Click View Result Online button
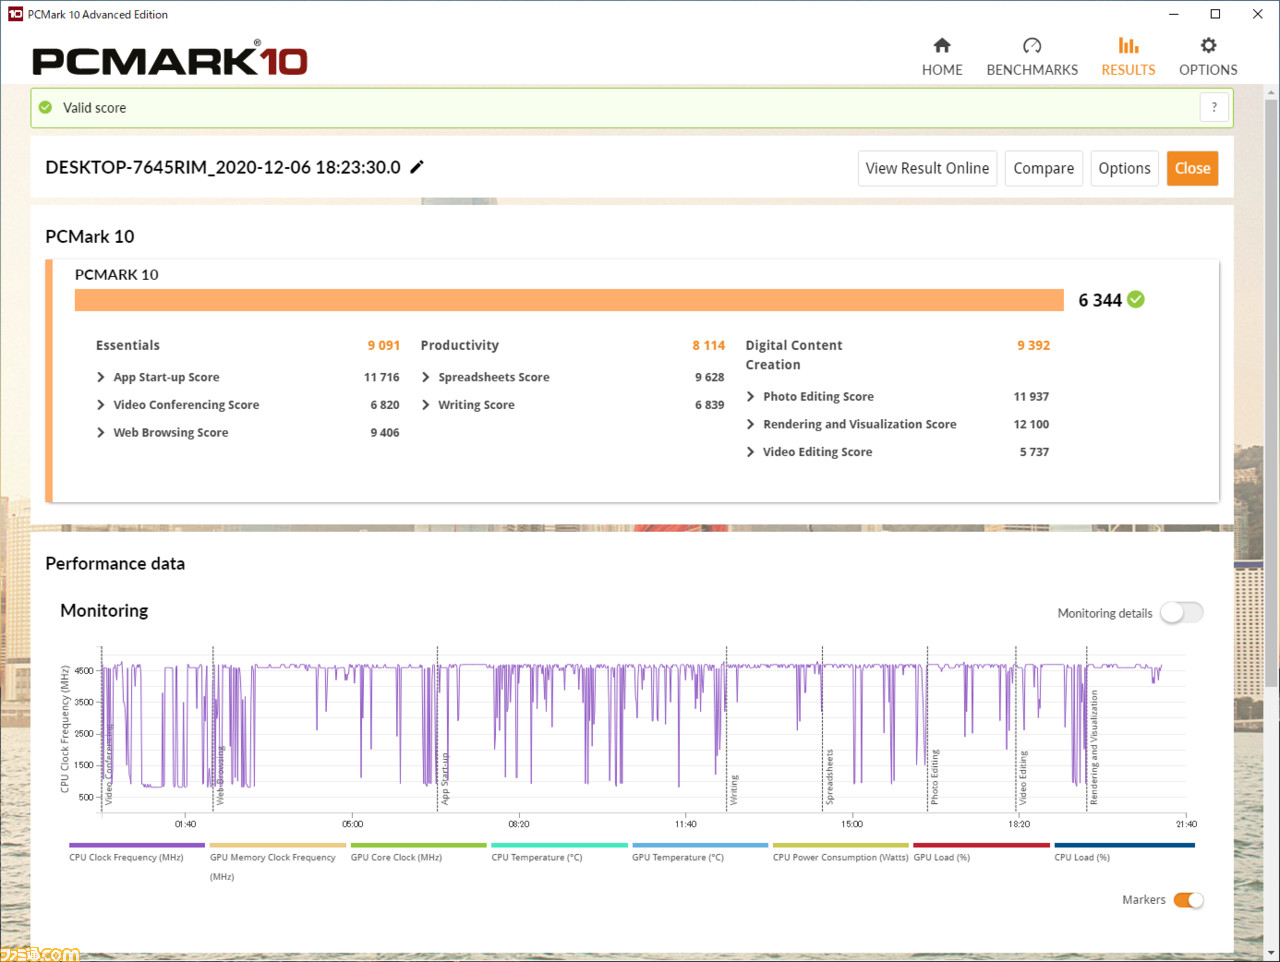This screenshot has height=962, width=1280. coord(927,168)
